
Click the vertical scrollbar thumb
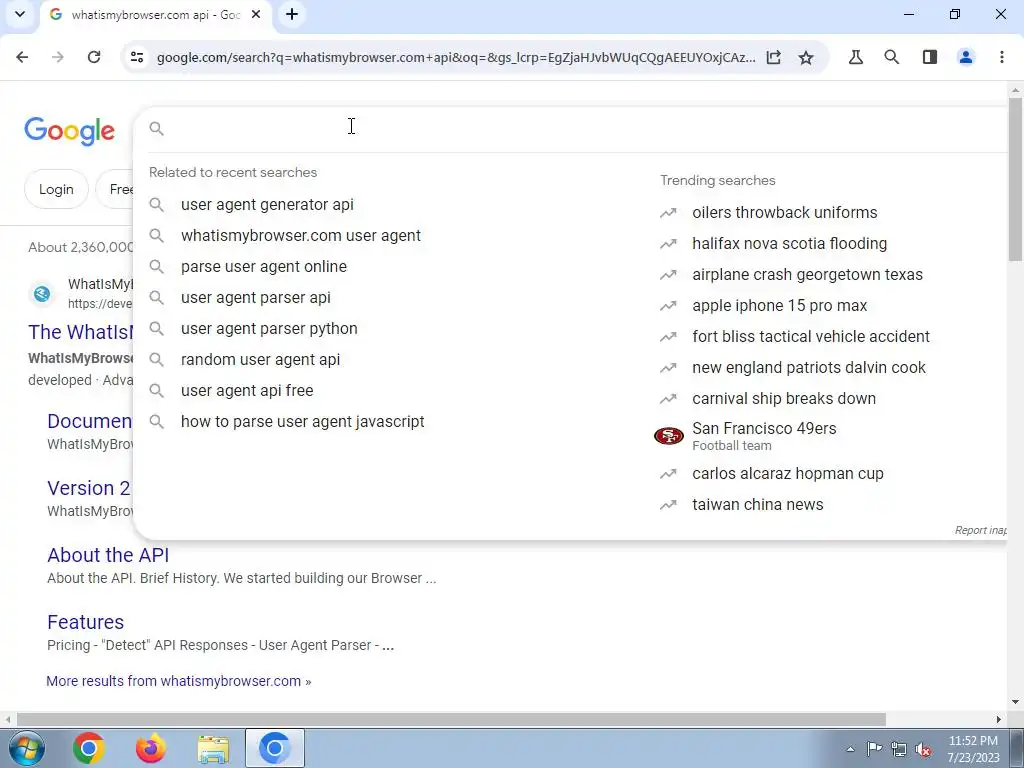pos(1015,180)
